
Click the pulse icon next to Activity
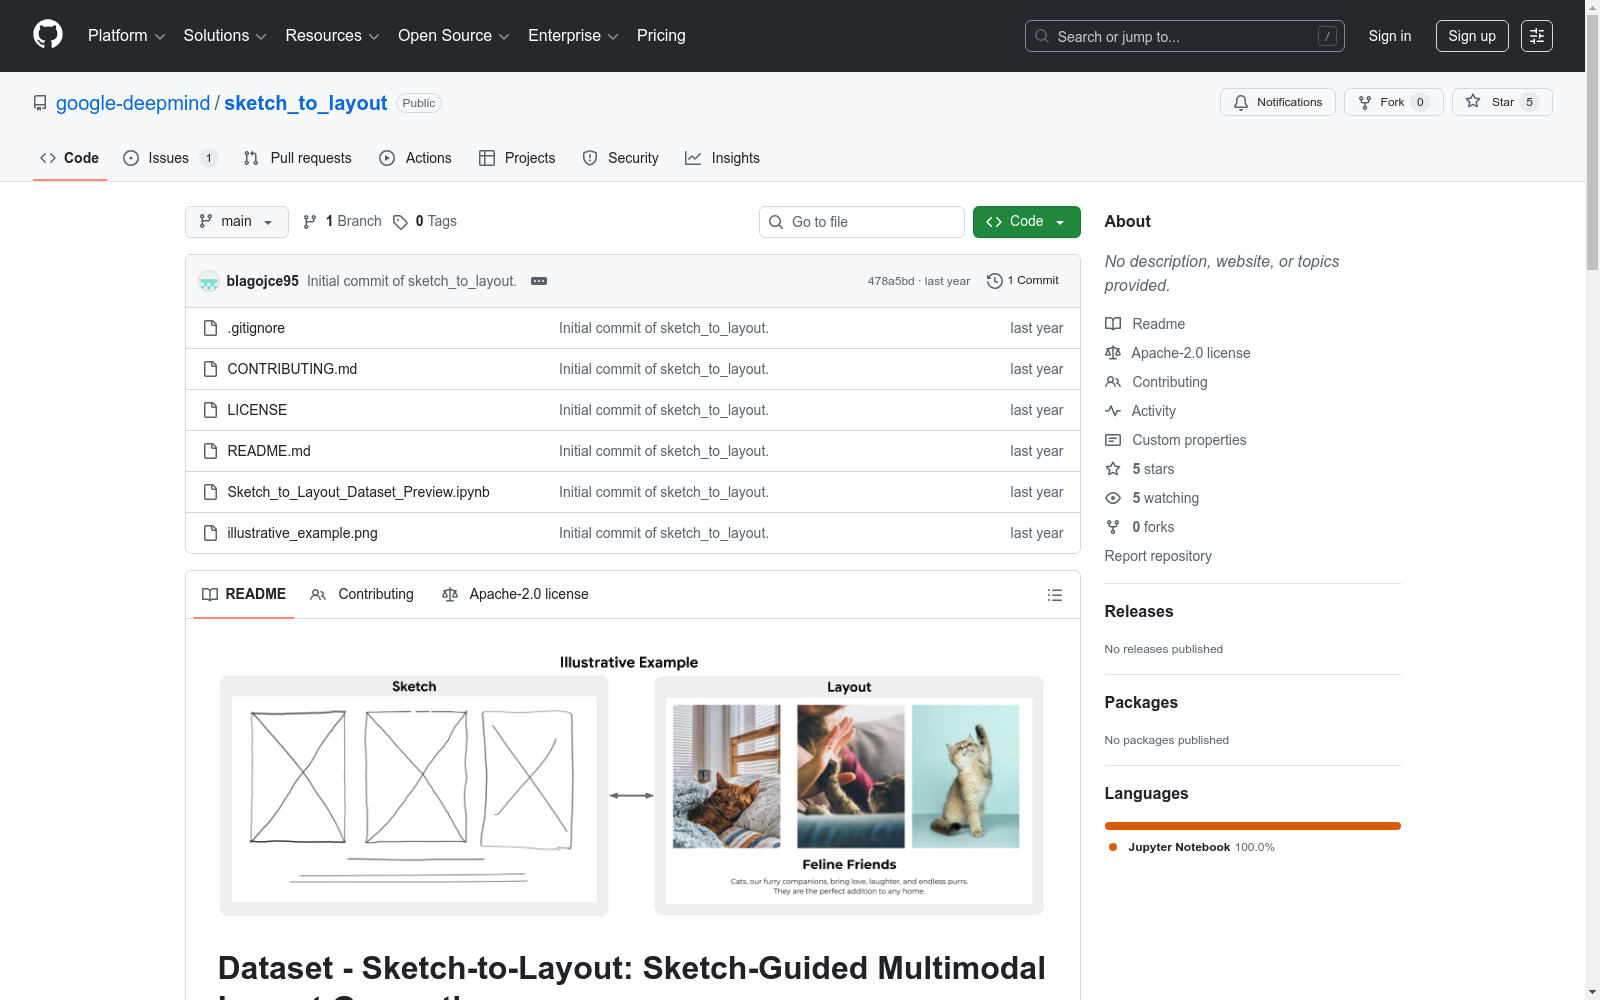tap(1113, 411)
